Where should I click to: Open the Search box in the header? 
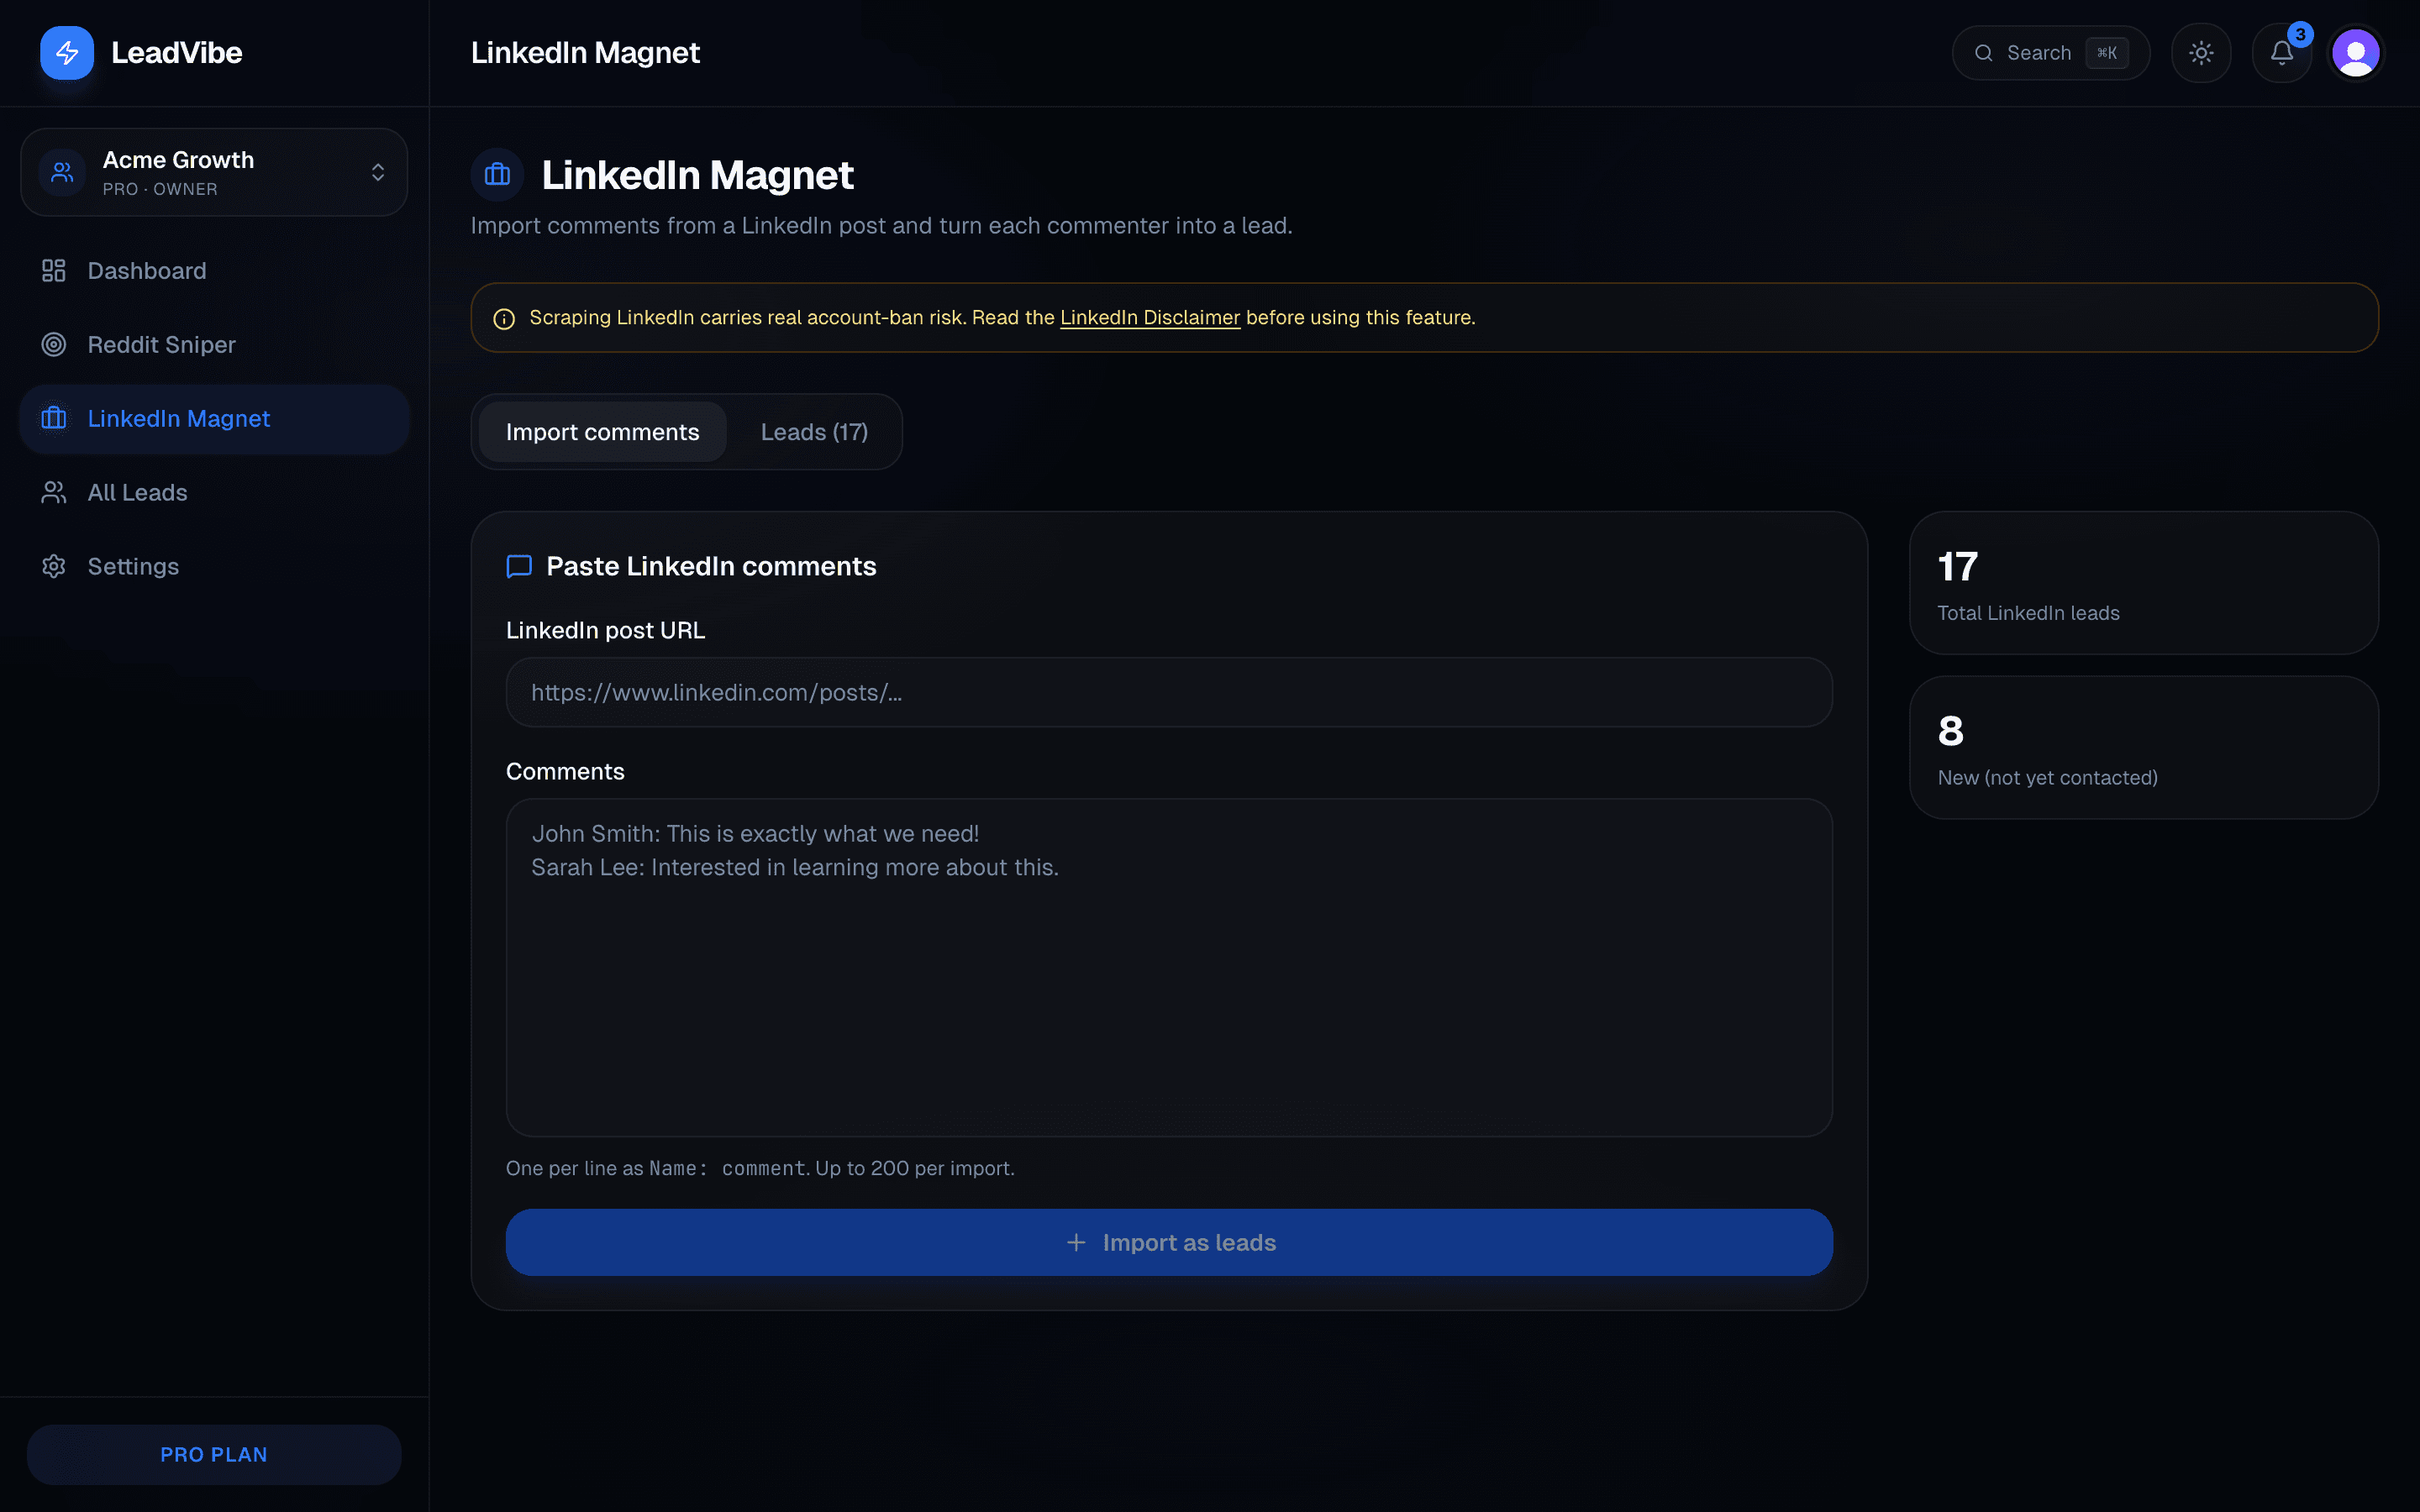[2050, 53]
